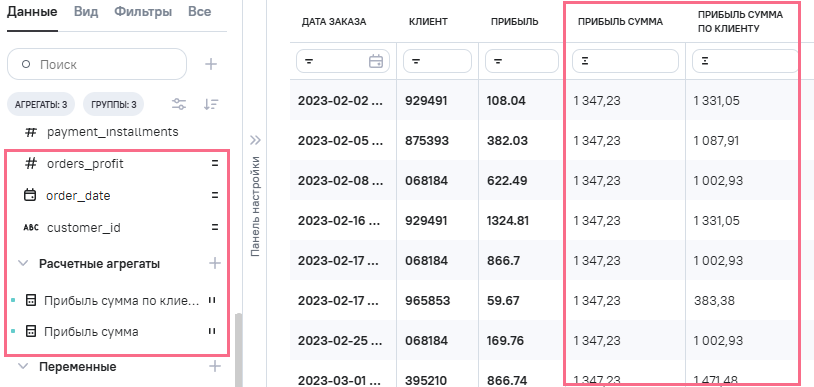Select the Прибыль сумма aggregate
Screen dimensions: 814x387
[x=91, y=331]
